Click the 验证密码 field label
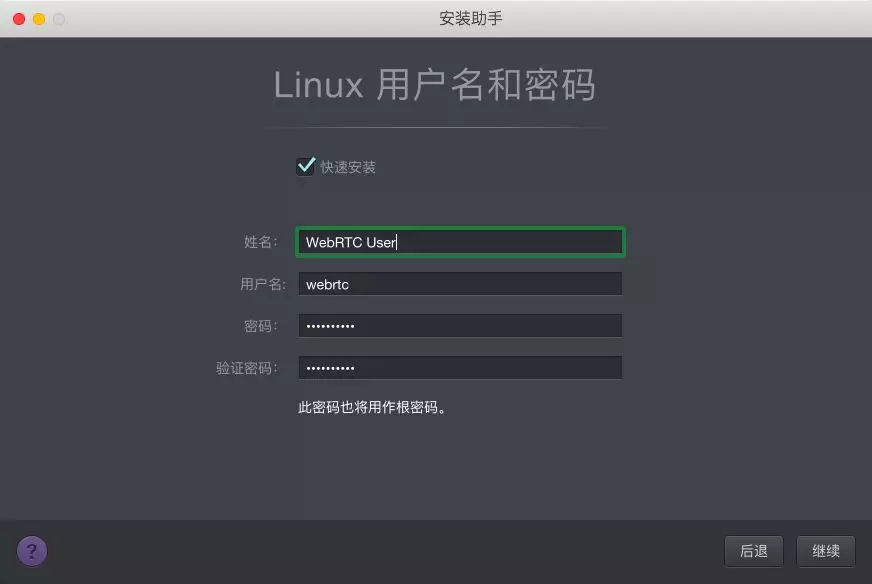 [x=246, y=368]
